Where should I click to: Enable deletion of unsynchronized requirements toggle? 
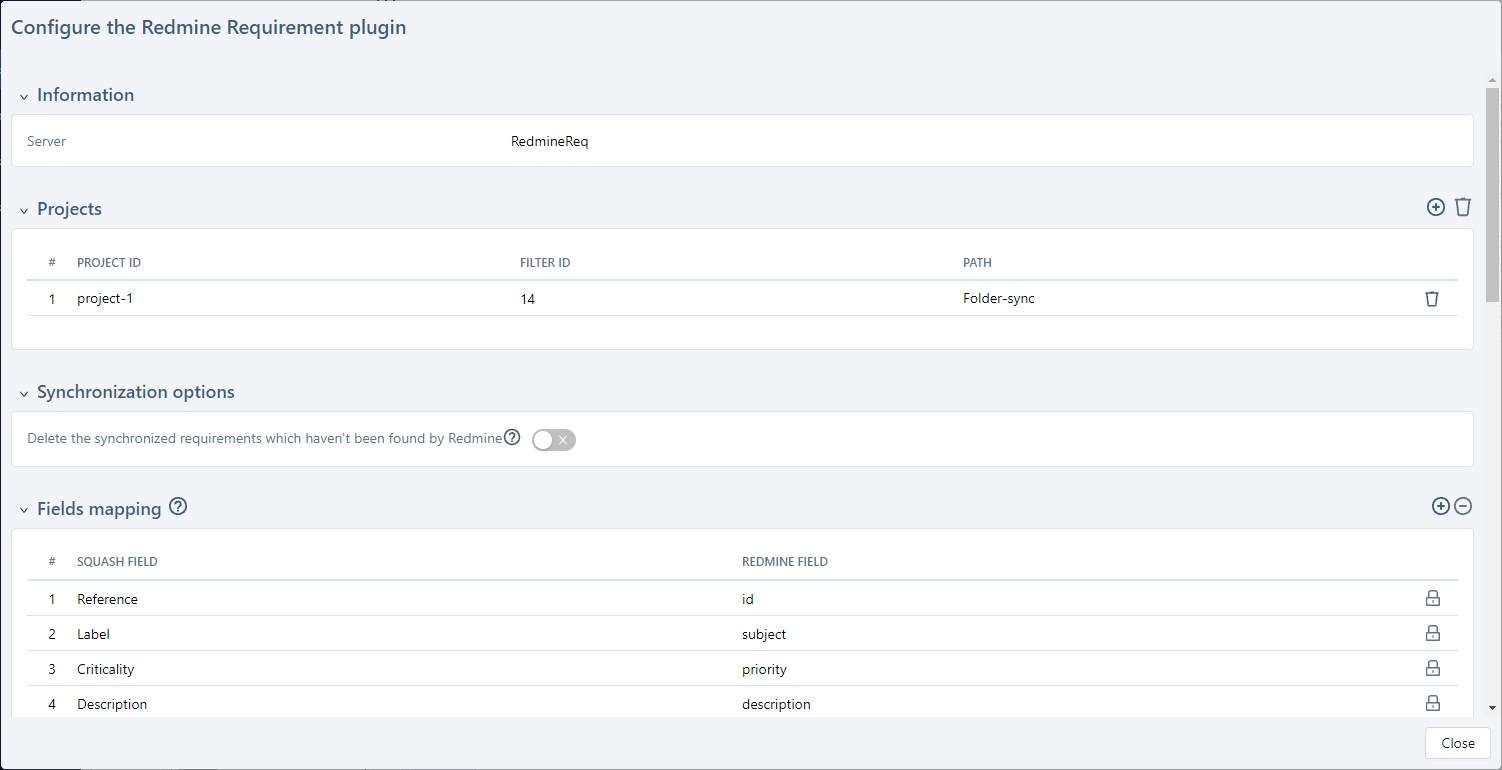pyautogui.click(x=553, y=440)
